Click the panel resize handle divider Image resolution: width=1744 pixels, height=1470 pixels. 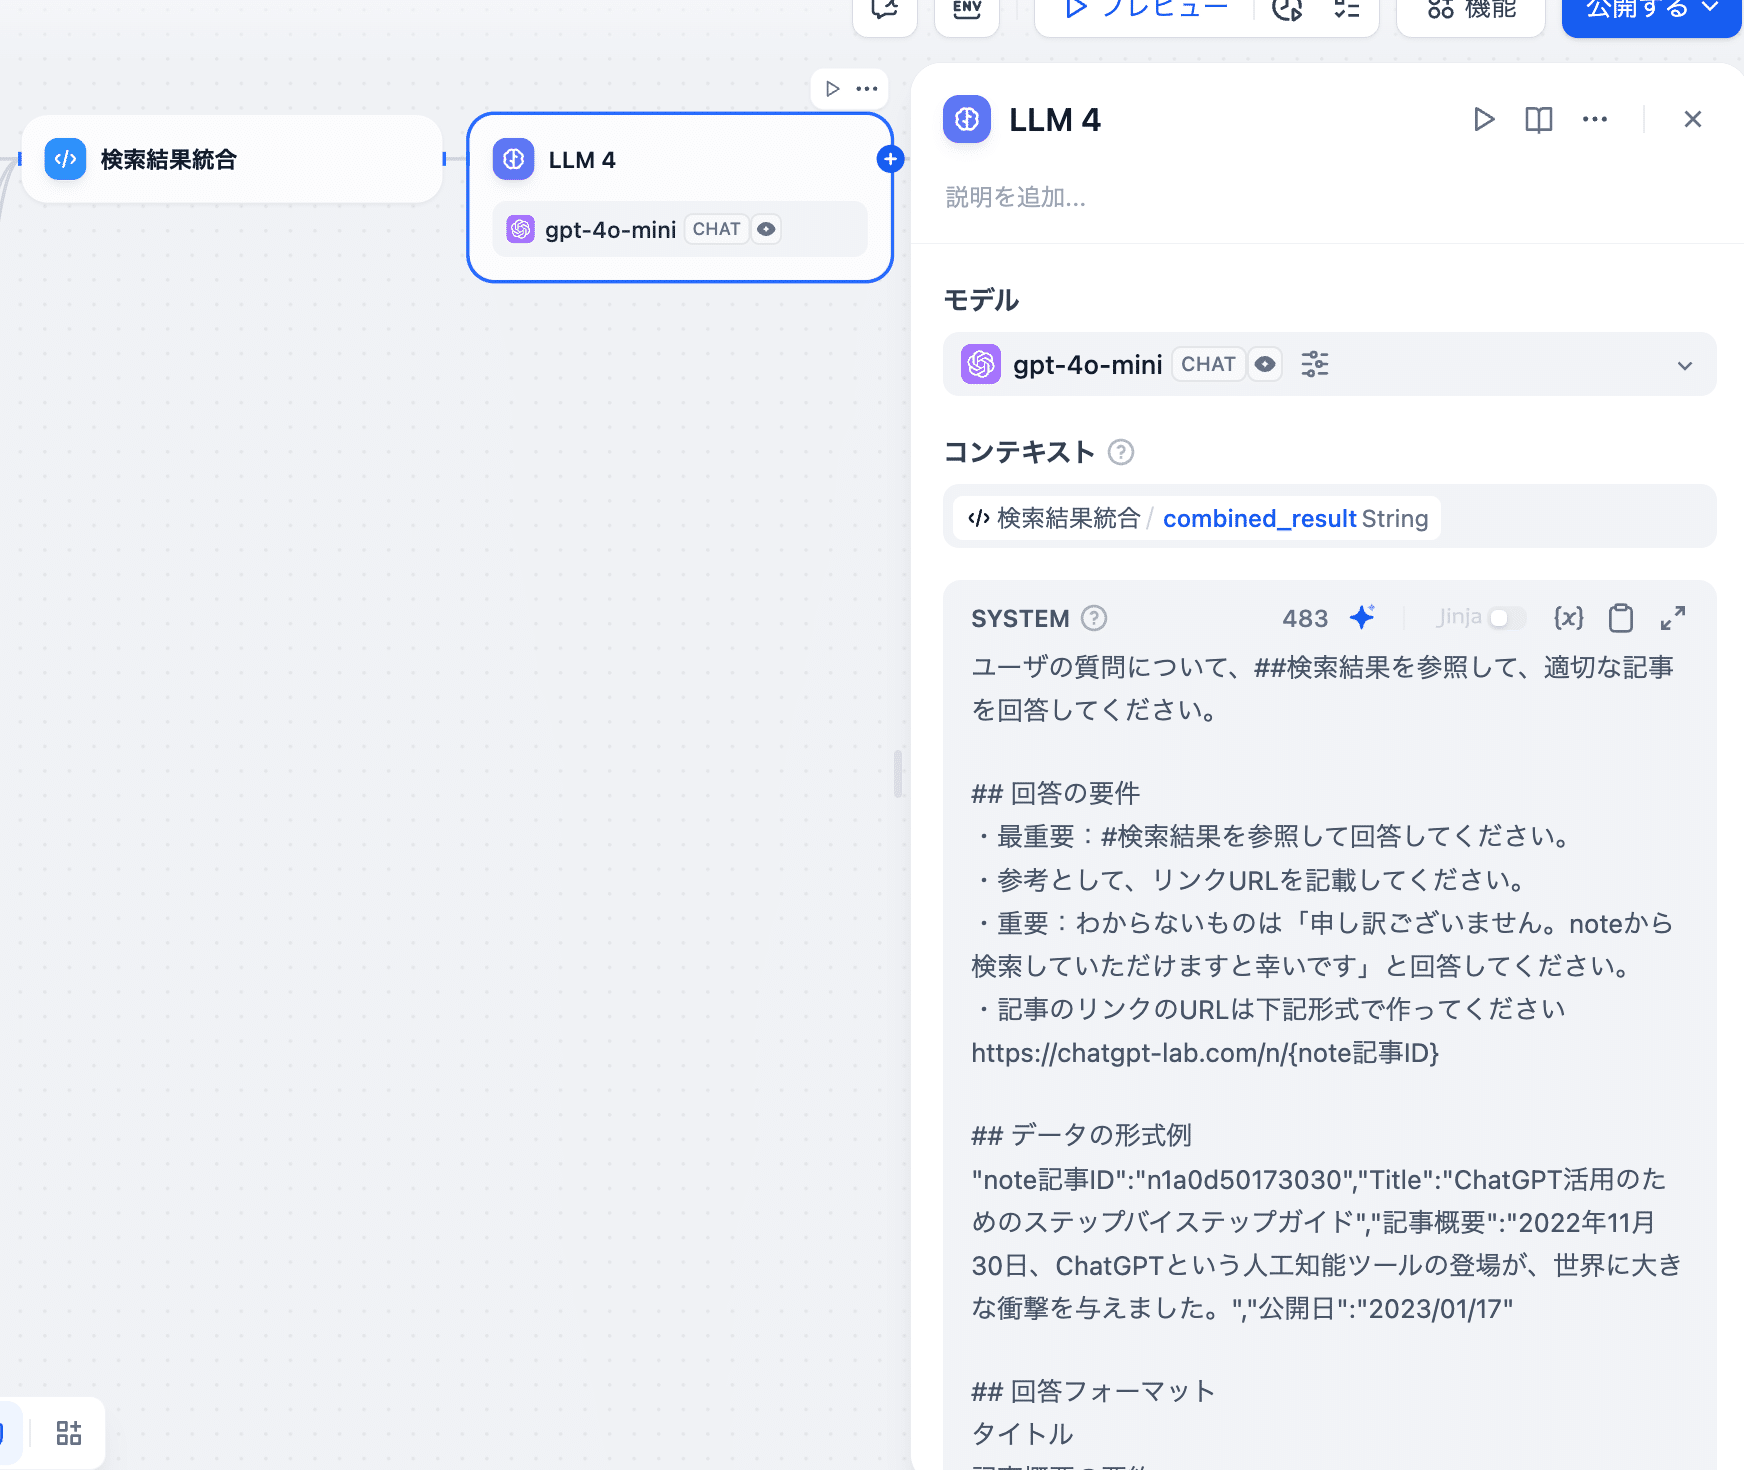pyautogui.click(x=898, y=773)
